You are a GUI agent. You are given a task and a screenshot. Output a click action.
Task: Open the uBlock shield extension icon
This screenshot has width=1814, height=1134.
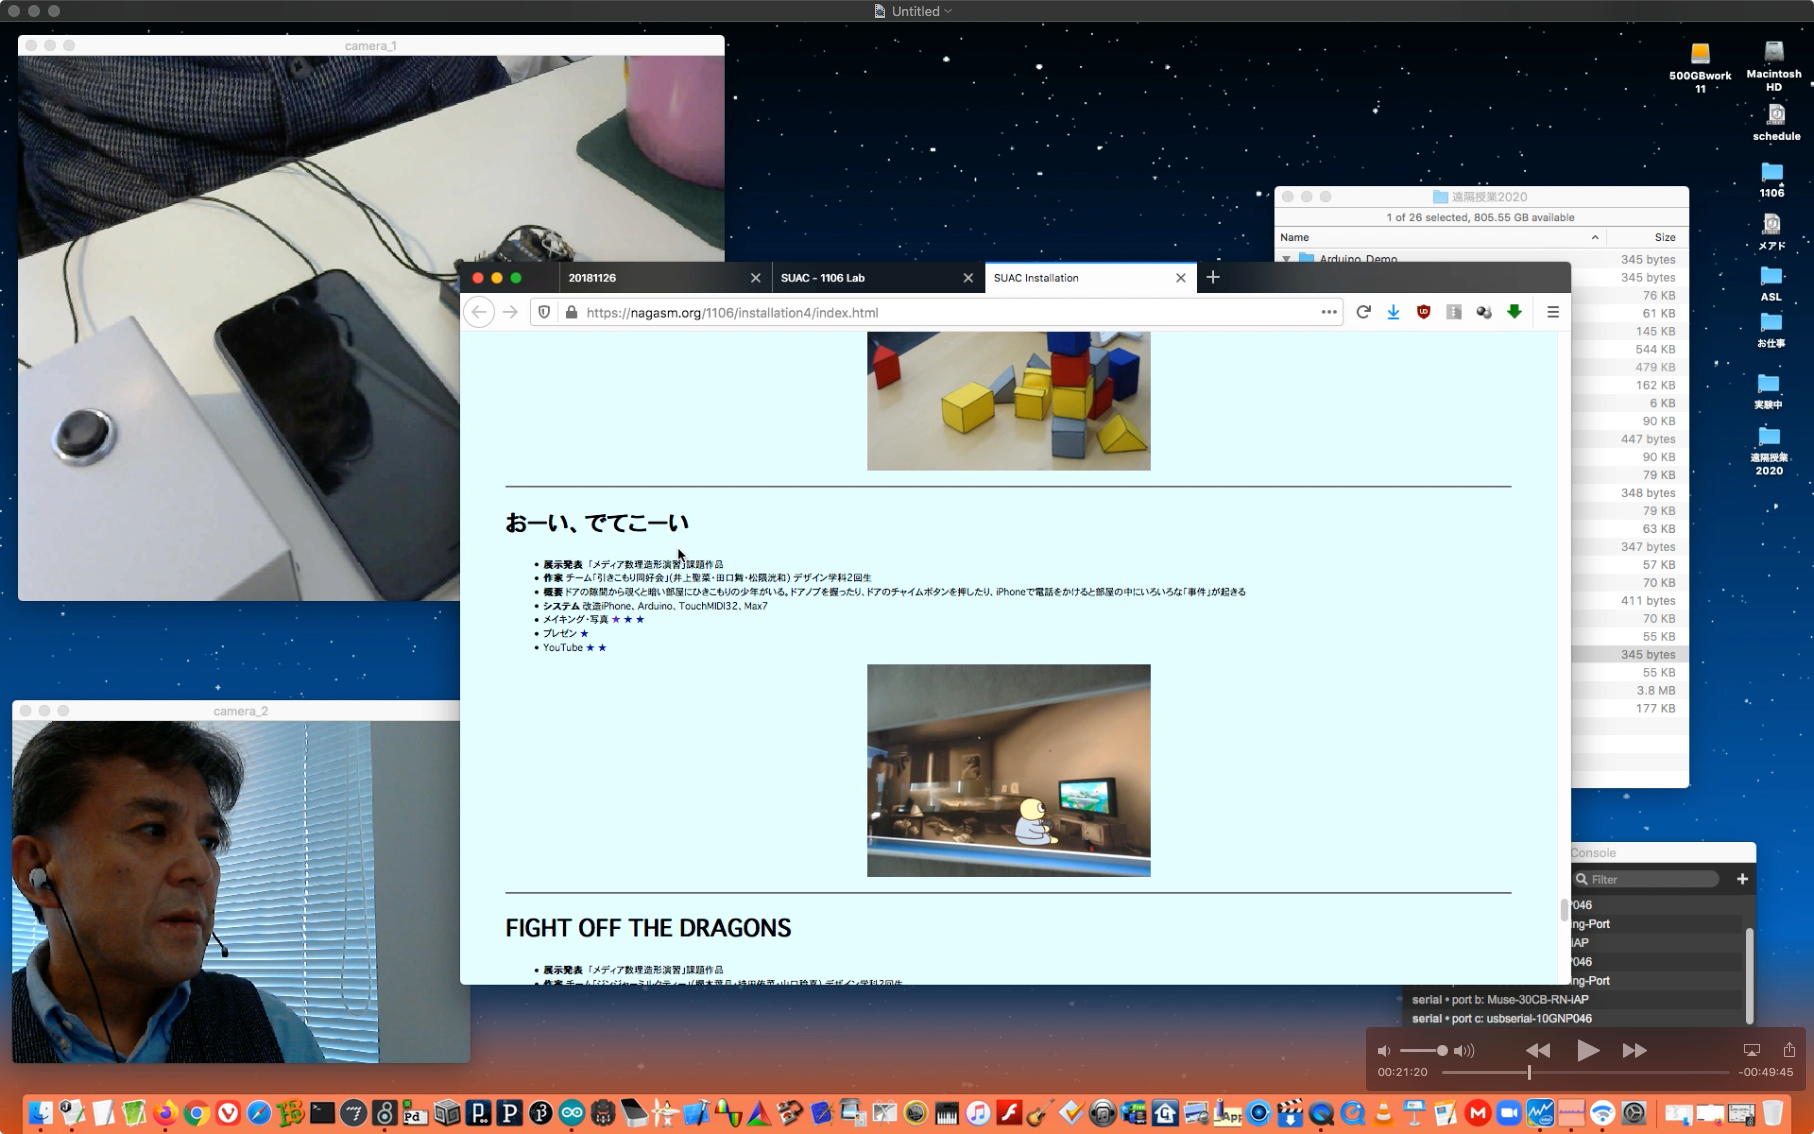click(1423, 312)
